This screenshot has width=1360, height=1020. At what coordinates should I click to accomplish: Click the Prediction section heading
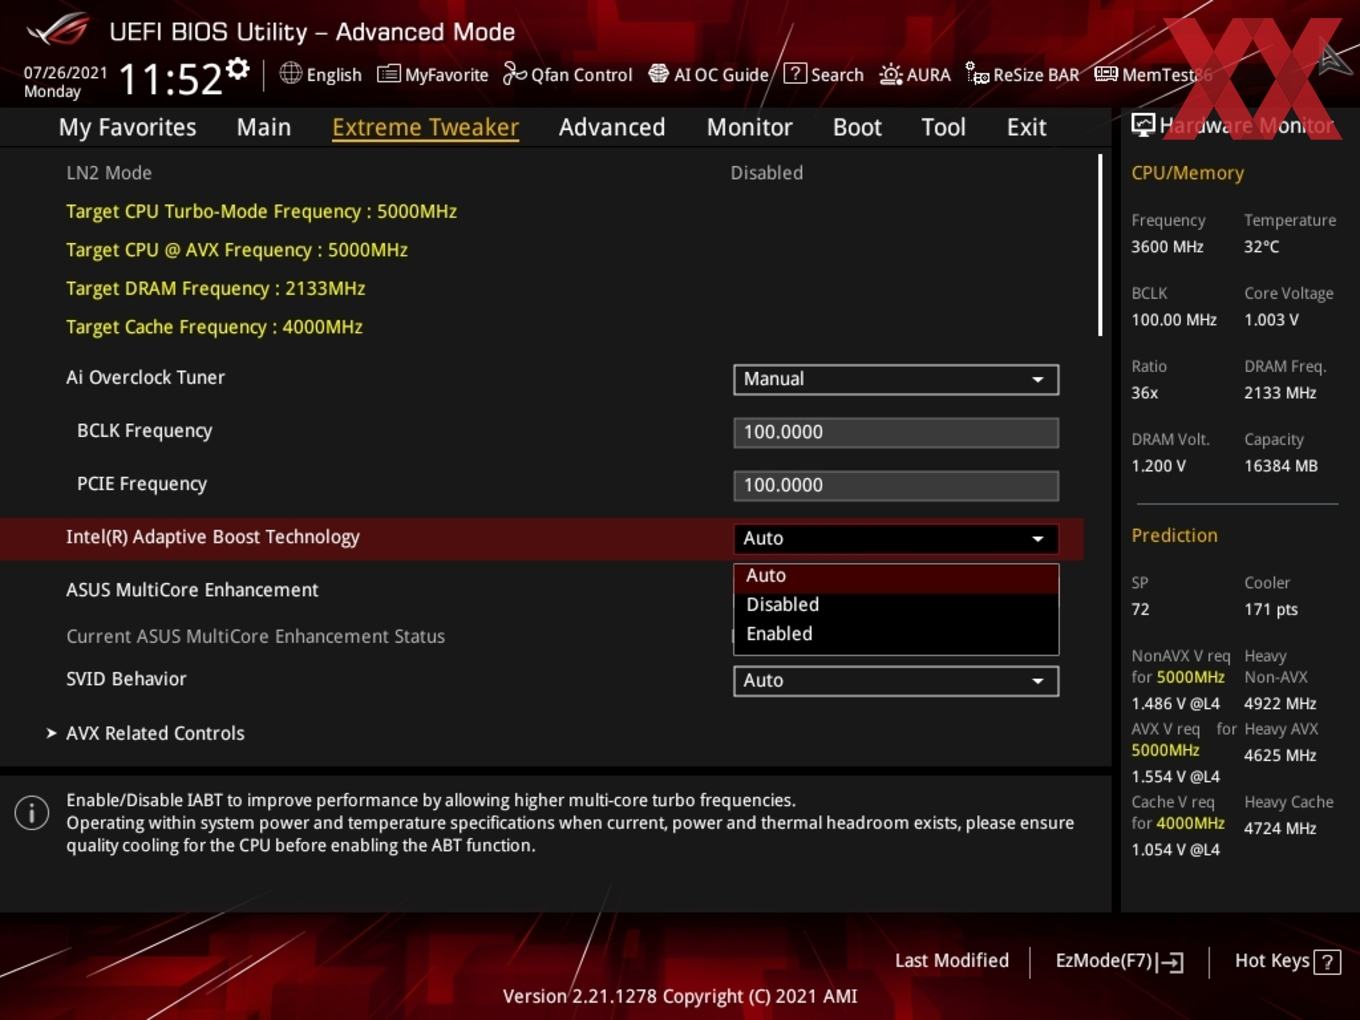point(1174,535)
